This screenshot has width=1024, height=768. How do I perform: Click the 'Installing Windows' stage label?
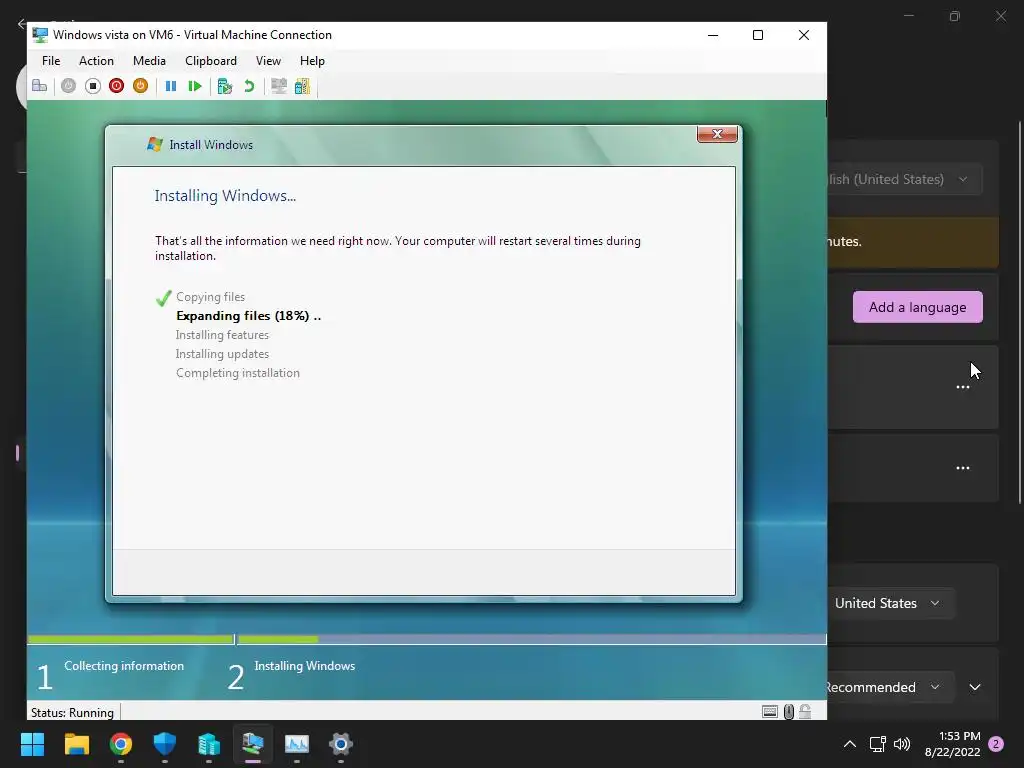click(x=305, y=666)
